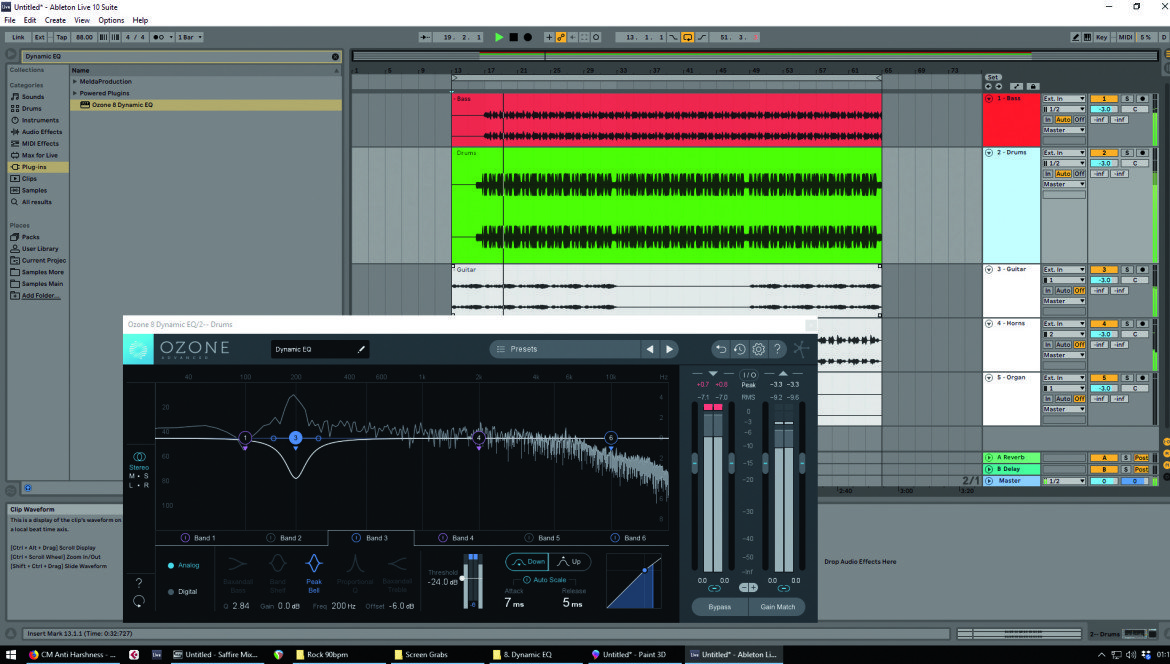Switch the EQ to Digital mode
This screenshot has width=1170, height=664.
(183, 592)
